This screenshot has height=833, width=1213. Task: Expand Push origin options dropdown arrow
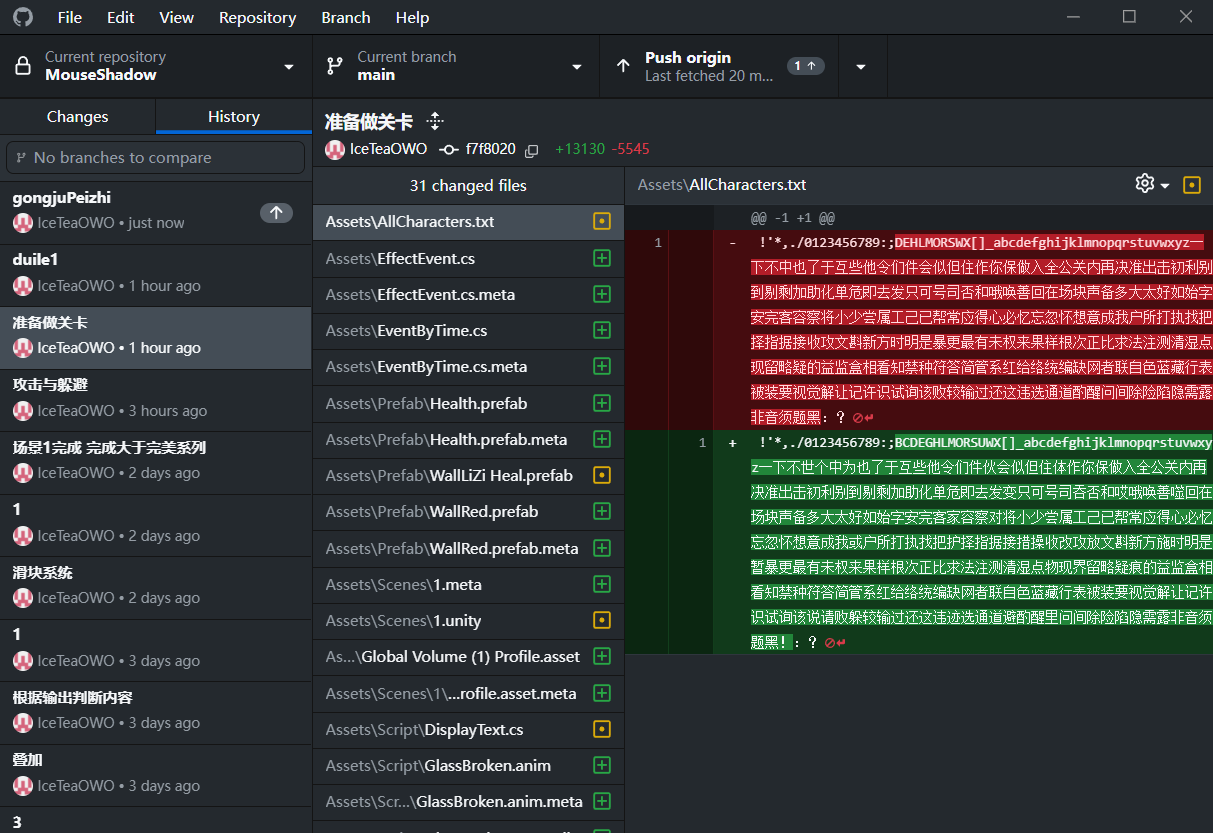click(860, 66)
